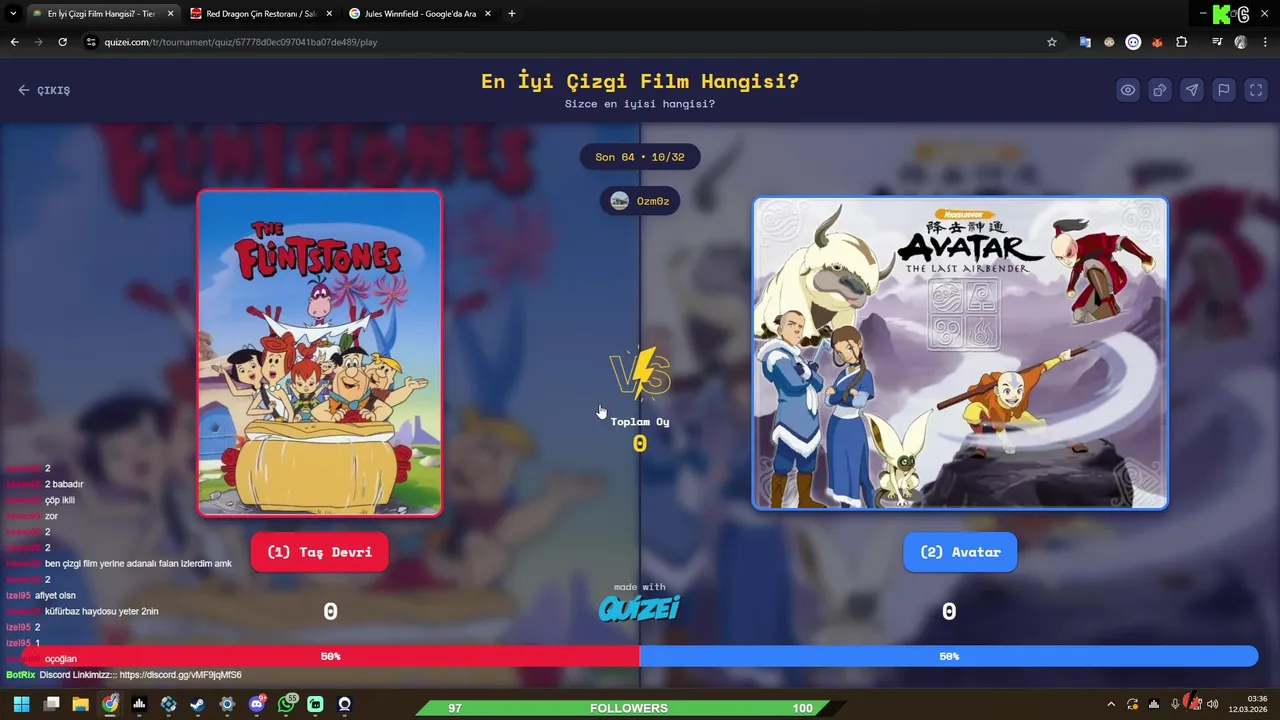Image resolution: width=1280 pixels, height=720 pixels.
Task: Click the ÇIKIŞ exit back arrow
Action: point(44,90)
